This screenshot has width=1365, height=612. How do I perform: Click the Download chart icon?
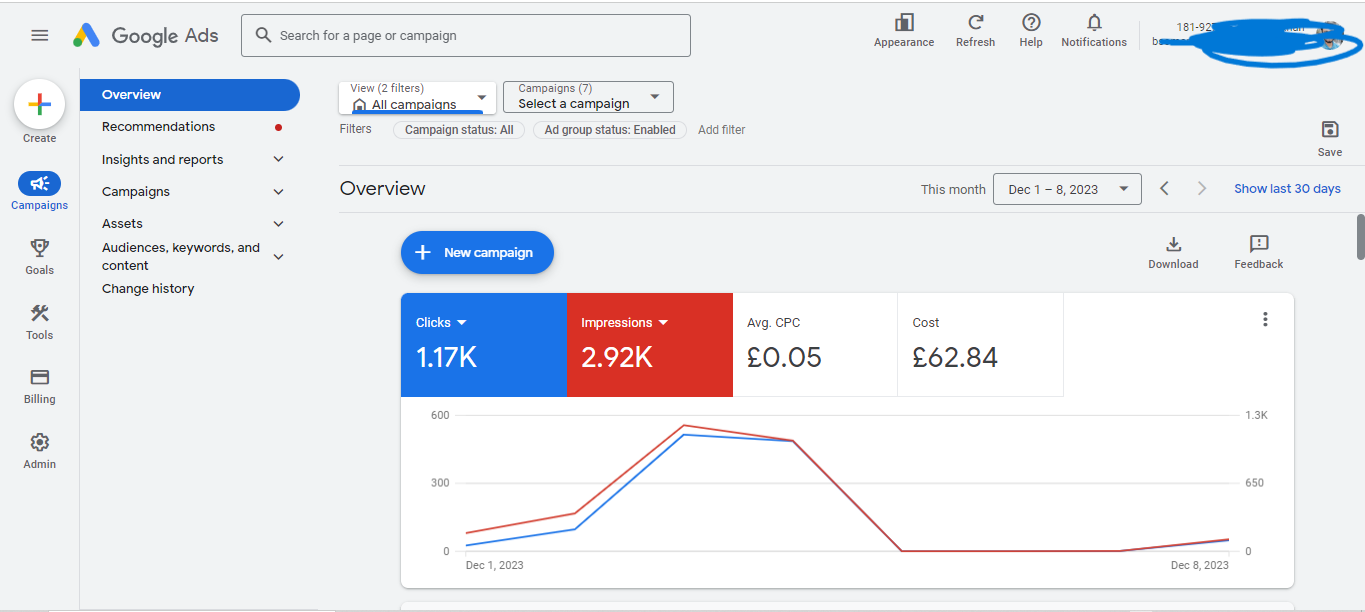(1173, 245)
